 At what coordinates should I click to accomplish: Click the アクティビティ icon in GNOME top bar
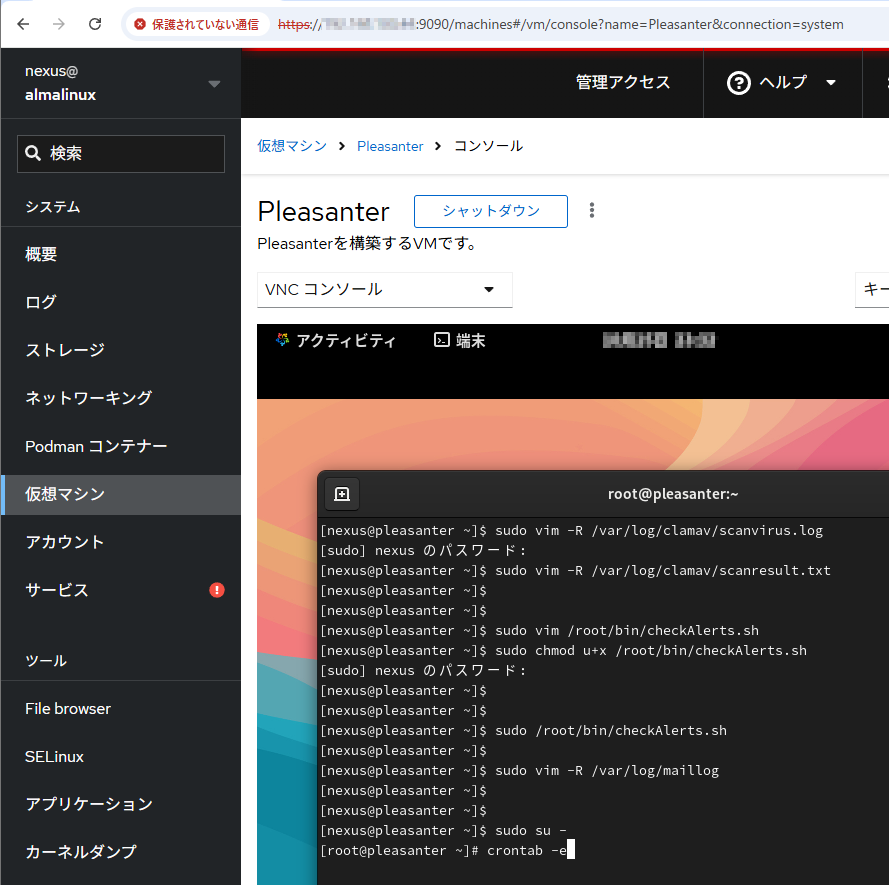click(281, 341)
